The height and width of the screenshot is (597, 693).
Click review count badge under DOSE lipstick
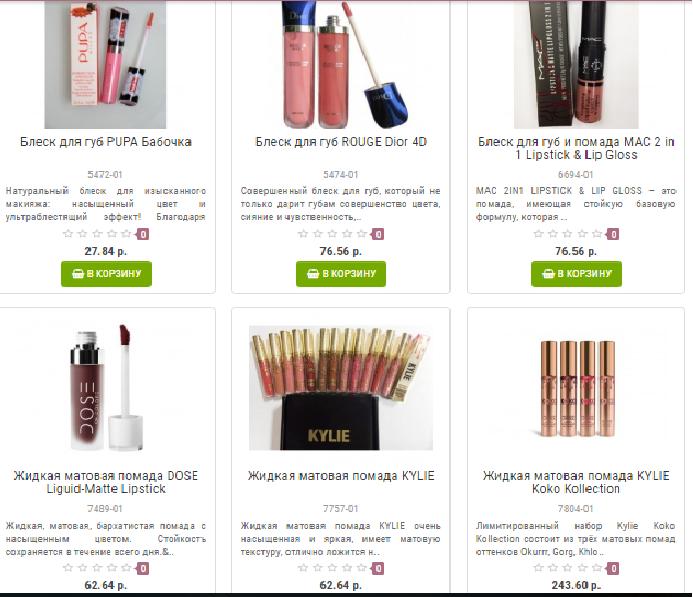143,568
